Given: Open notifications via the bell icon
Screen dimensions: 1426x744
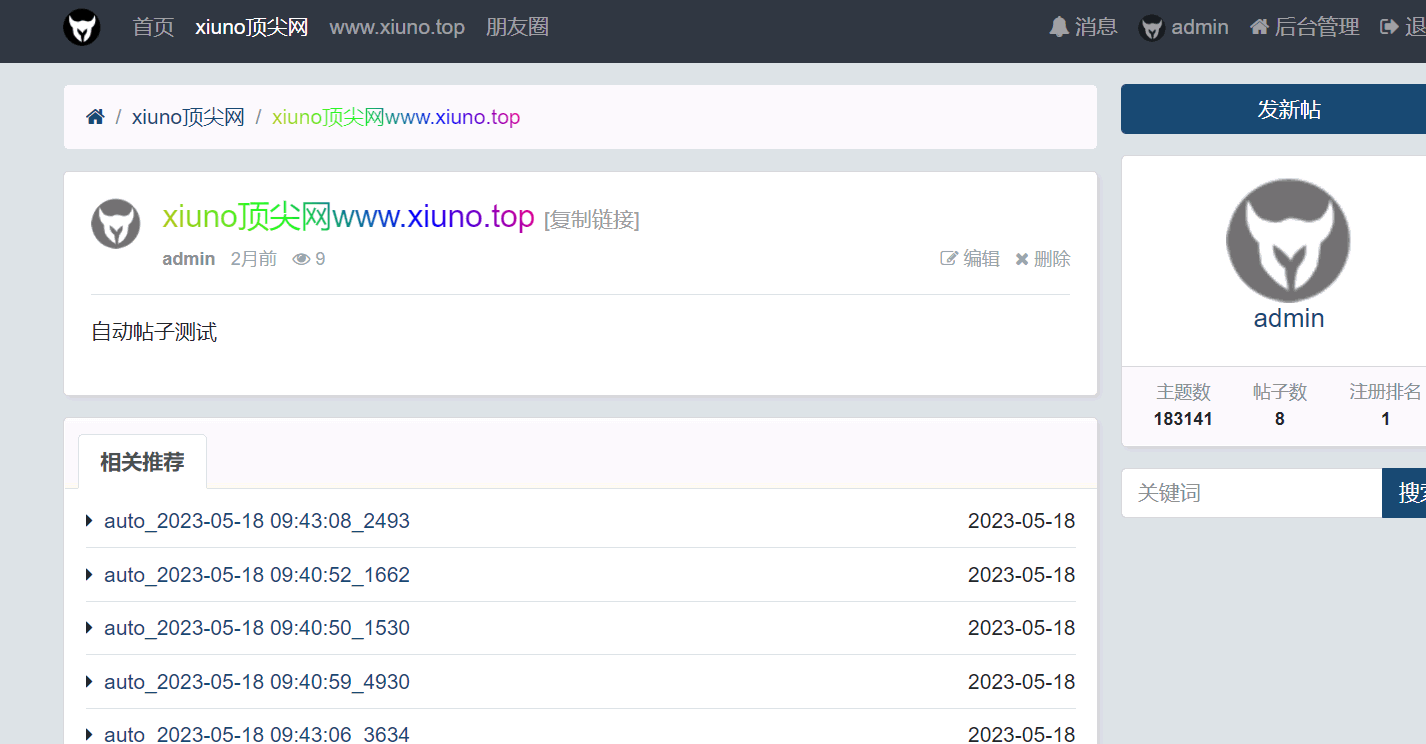Looking at the screenshot, I should point(1059,27).
